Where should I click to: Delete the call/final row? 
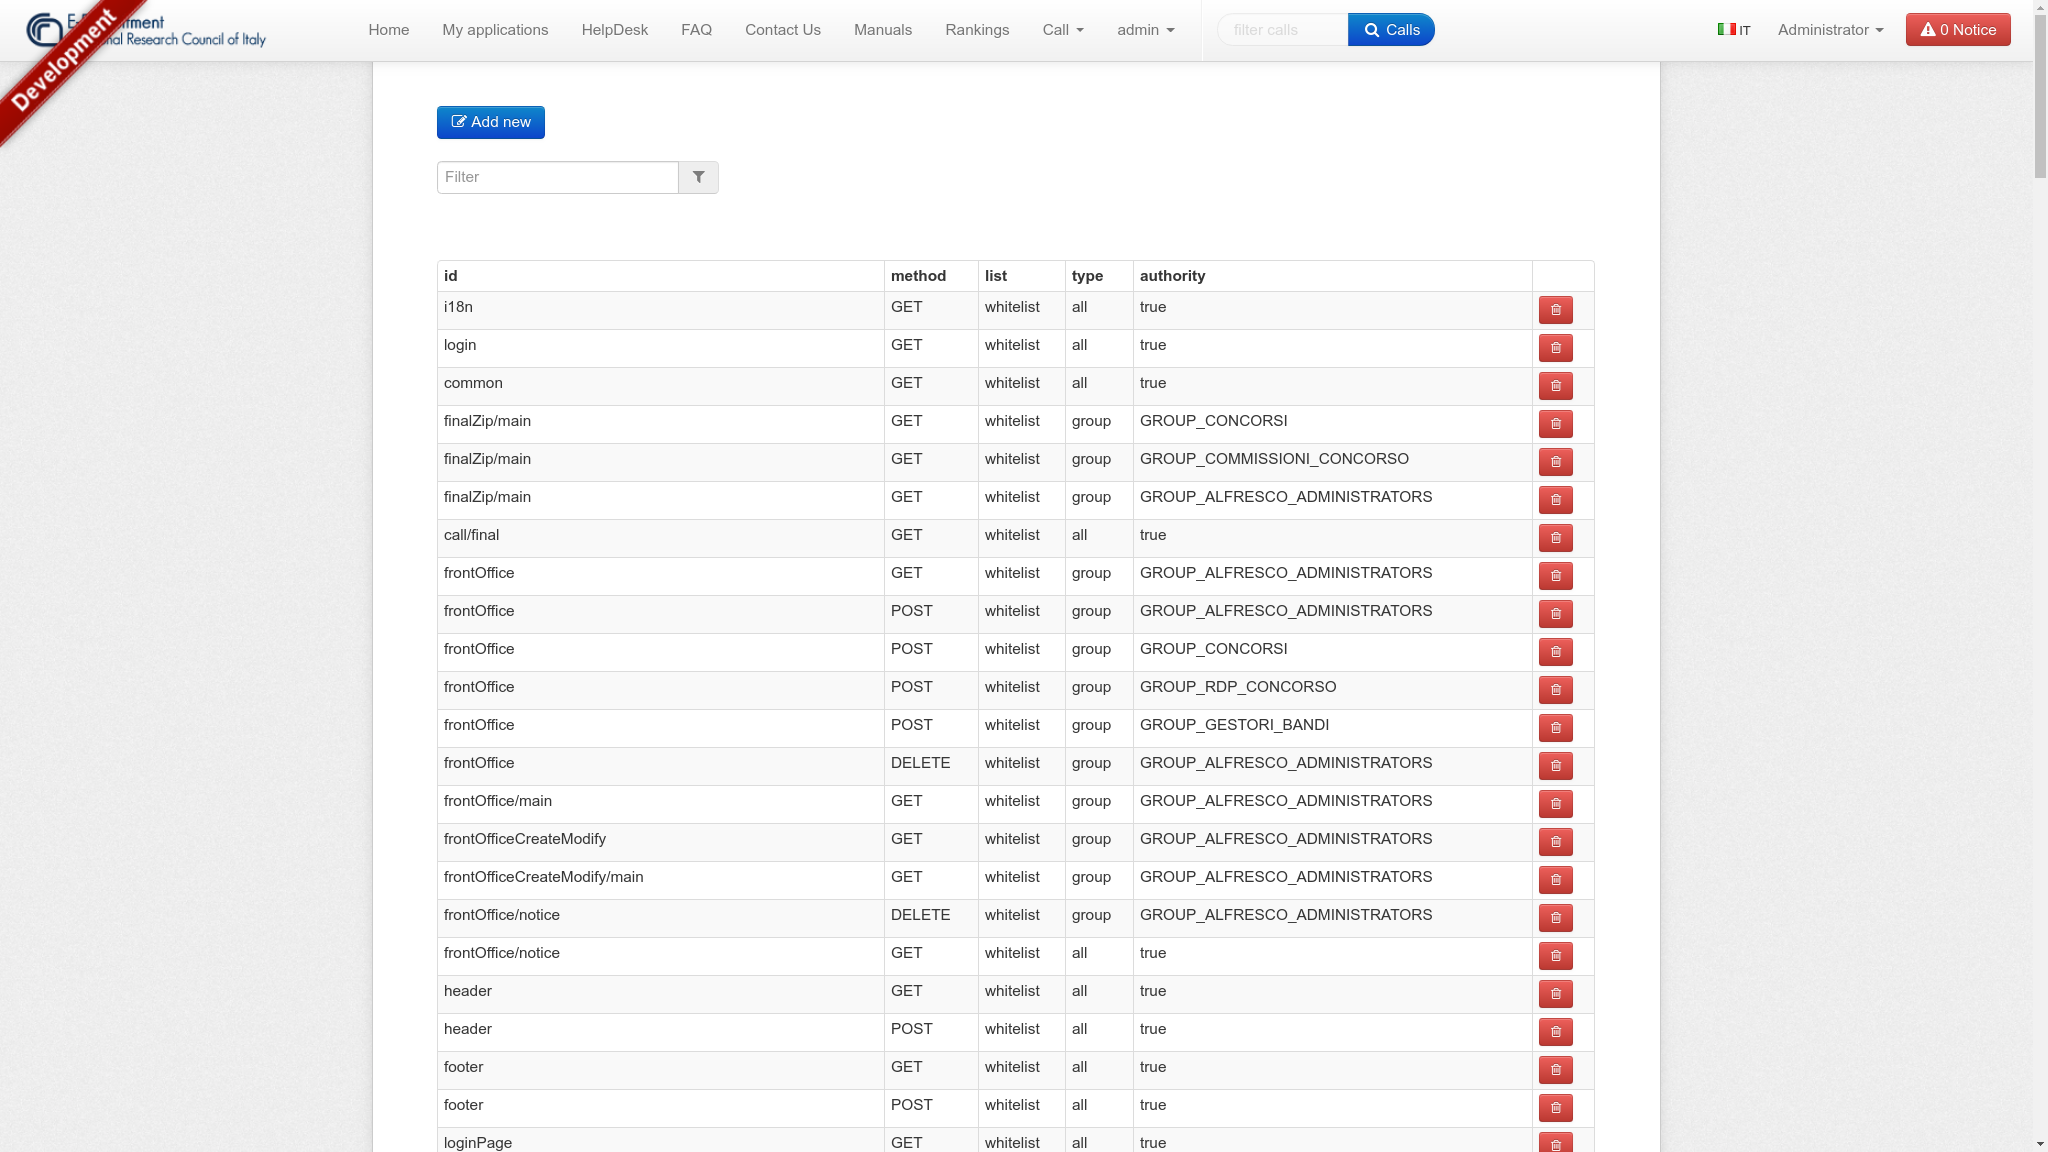coord(1555,538)
